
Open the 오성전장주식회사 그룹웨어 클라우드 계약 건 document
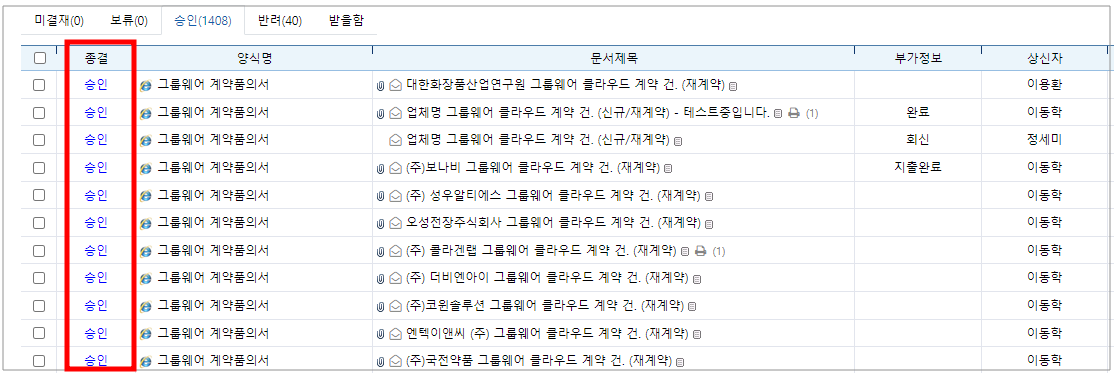pos(553,222)
